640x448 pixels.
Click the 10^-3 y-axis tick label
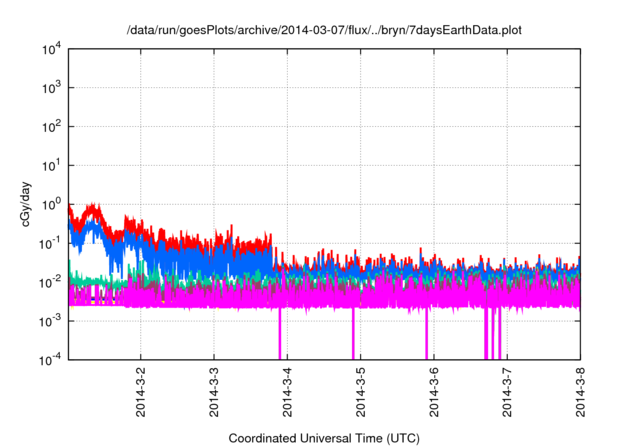click(50, 321)
